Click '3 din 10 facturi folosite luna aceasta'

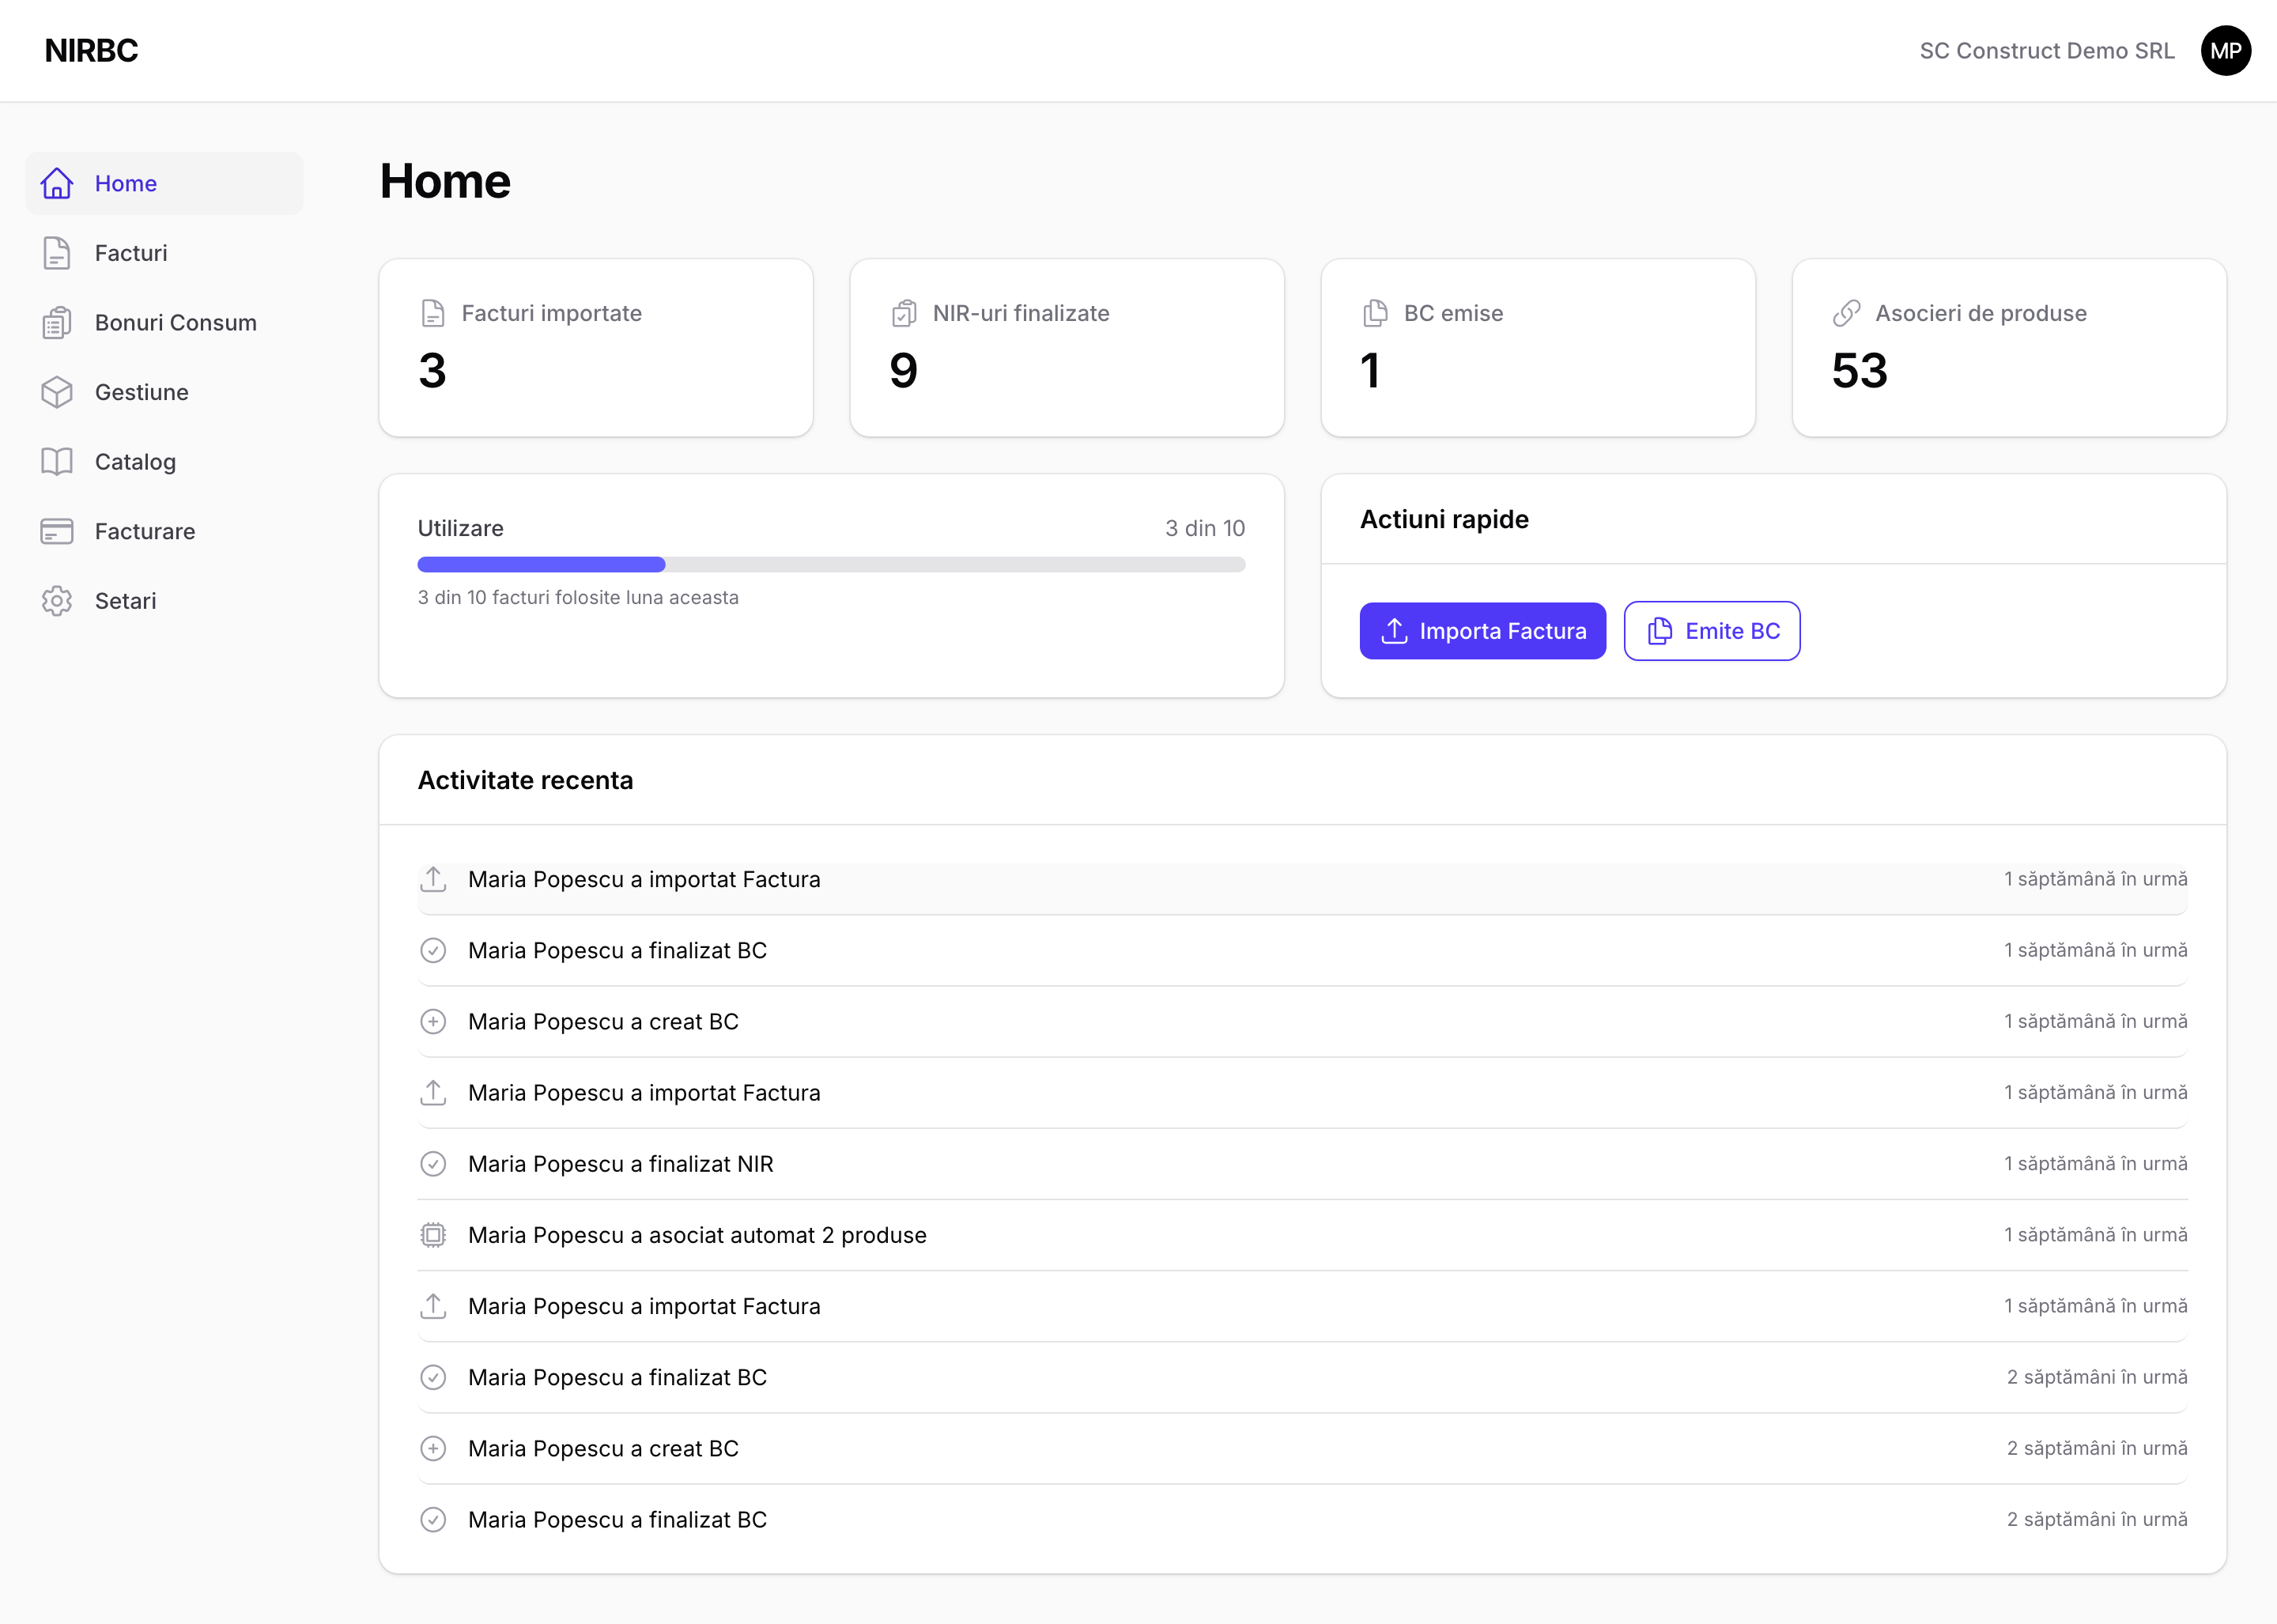click(578, 597)
